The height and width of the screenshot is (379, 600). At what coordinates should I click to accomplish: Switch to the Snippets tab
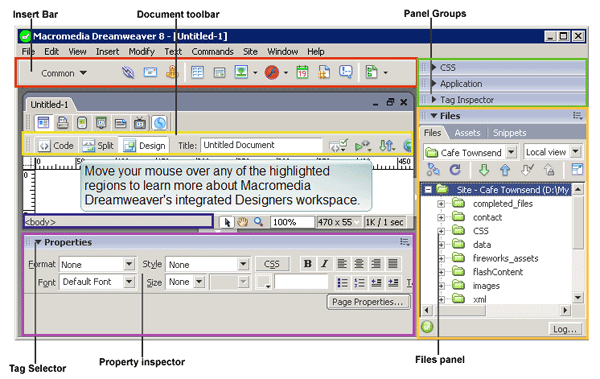coord(509,133)
